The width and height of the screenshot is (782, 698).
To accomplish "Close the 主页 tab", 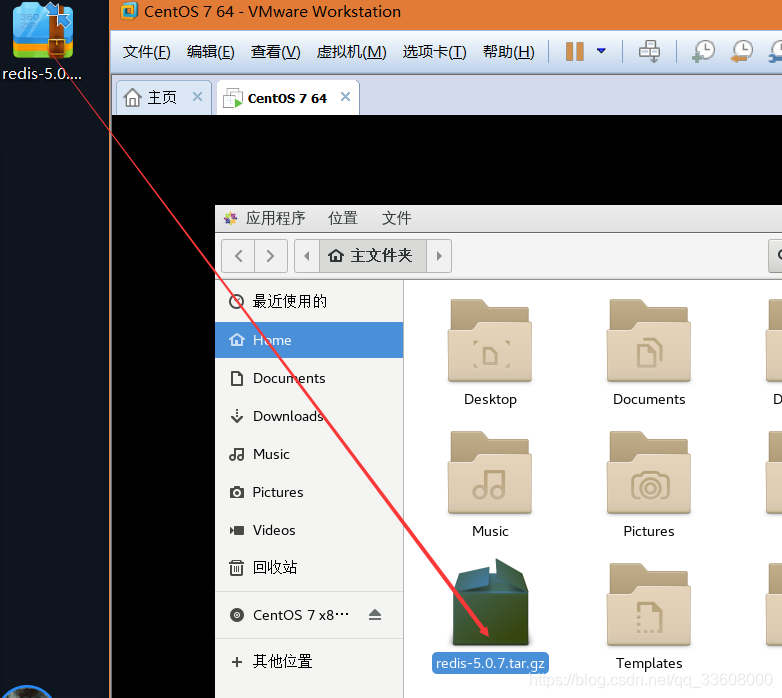I will click(x=197, y=97).
